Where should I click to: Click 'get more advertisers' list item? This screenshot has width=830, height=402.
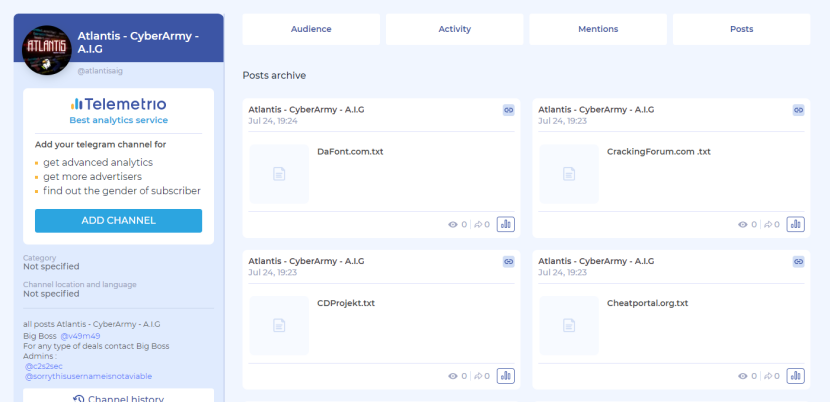(93, 177)
